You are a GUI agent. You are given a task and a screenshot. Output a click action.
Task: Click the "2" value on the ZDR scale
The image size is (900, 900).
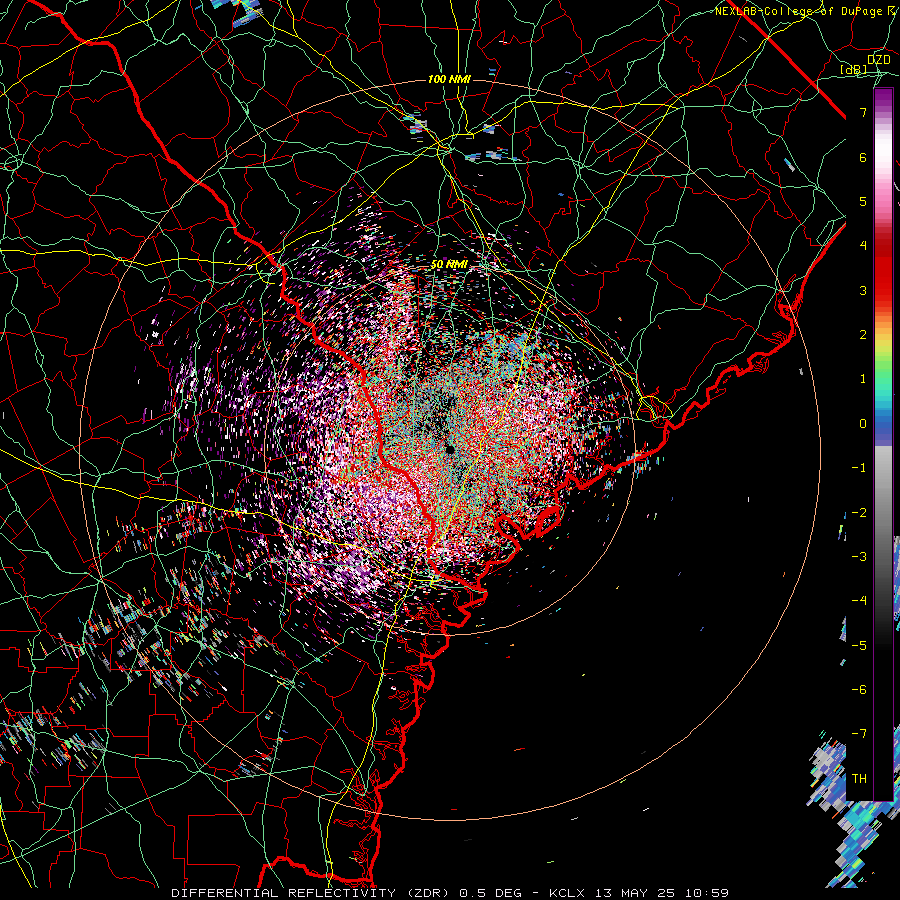tap(863, 335)
